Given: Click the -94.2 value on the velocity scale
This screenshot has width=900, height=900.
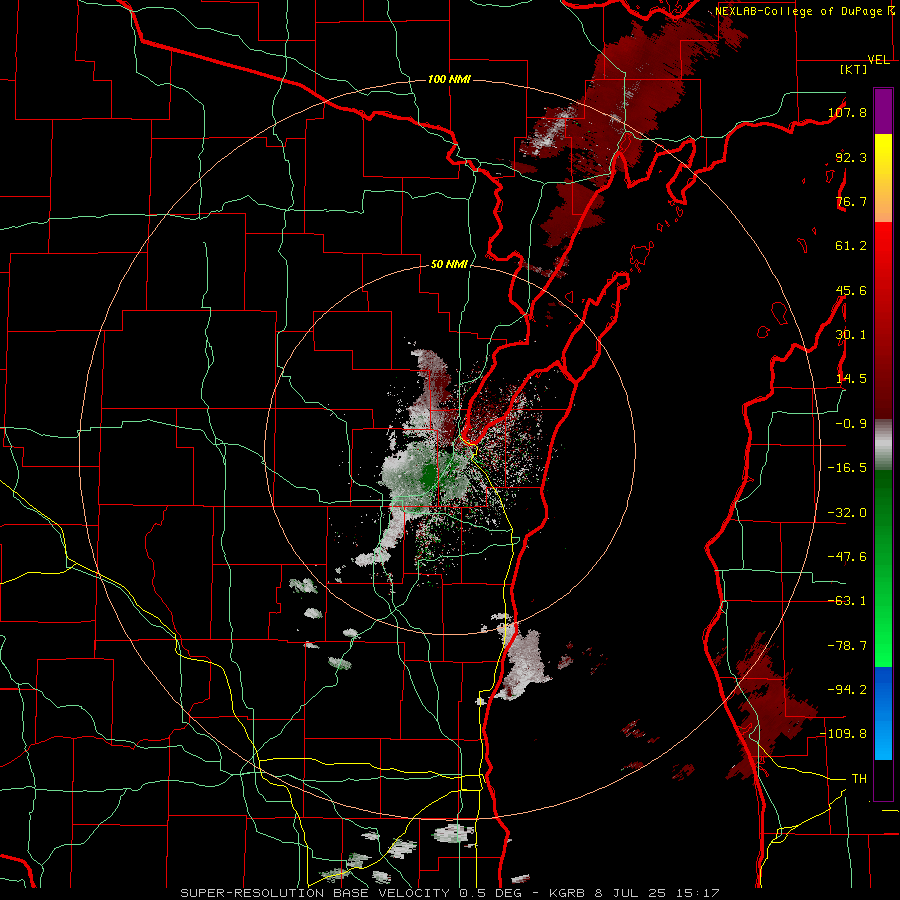Looking at the screenshot, I should click(x=847, y=690).
